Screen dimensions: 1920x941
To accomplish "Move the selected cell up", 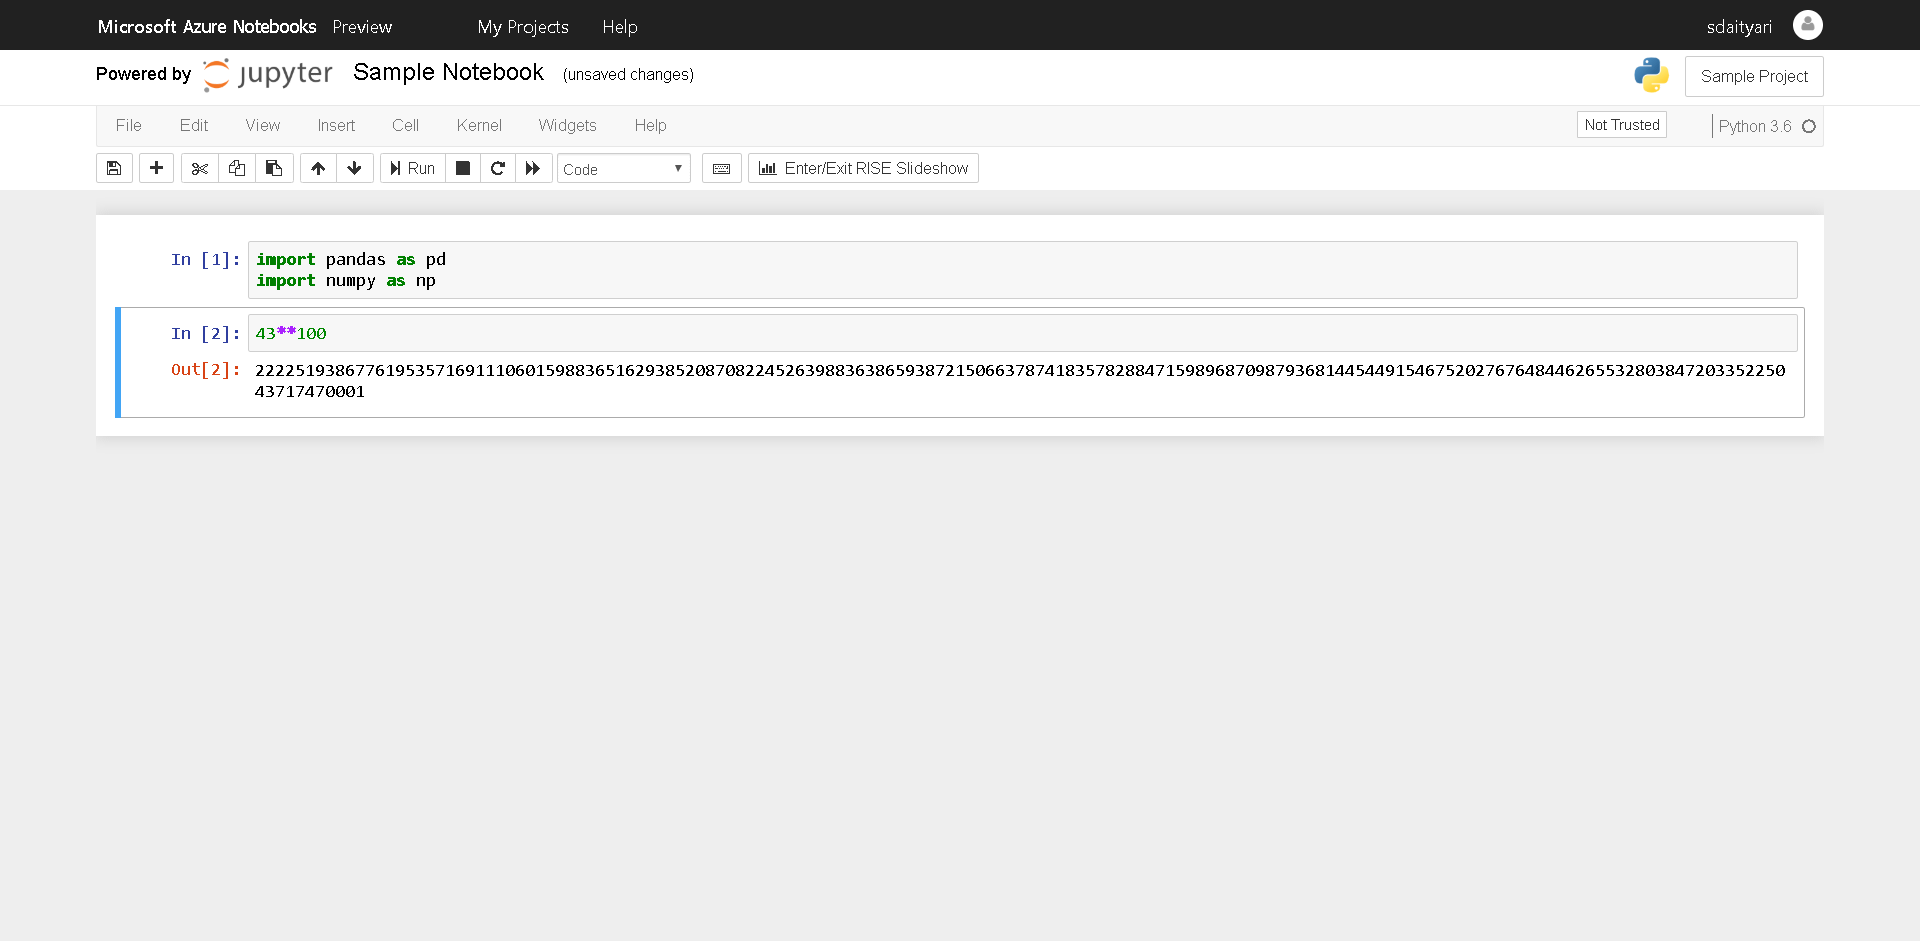I will click(x=318, y=168).
